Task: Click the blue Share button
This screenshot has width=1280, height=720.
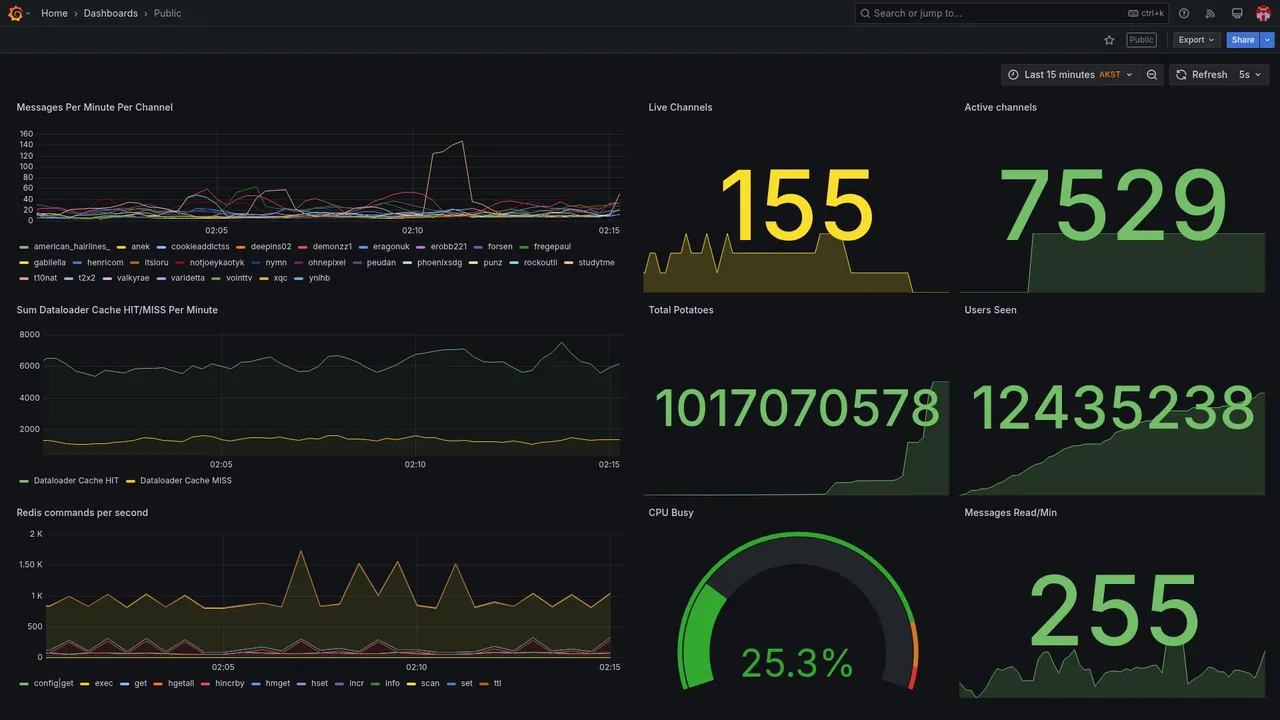Action: coord(1243,40)
